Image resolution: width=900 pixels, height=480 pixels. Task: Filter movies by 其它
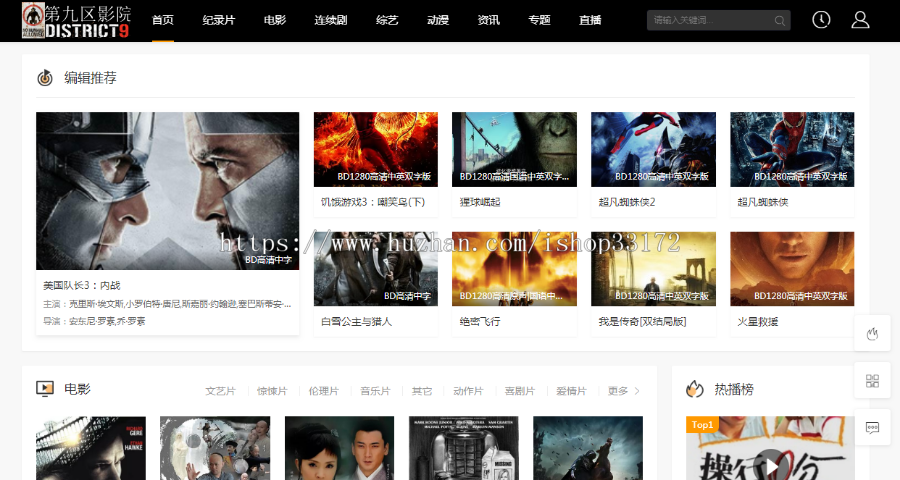(422, 391)
